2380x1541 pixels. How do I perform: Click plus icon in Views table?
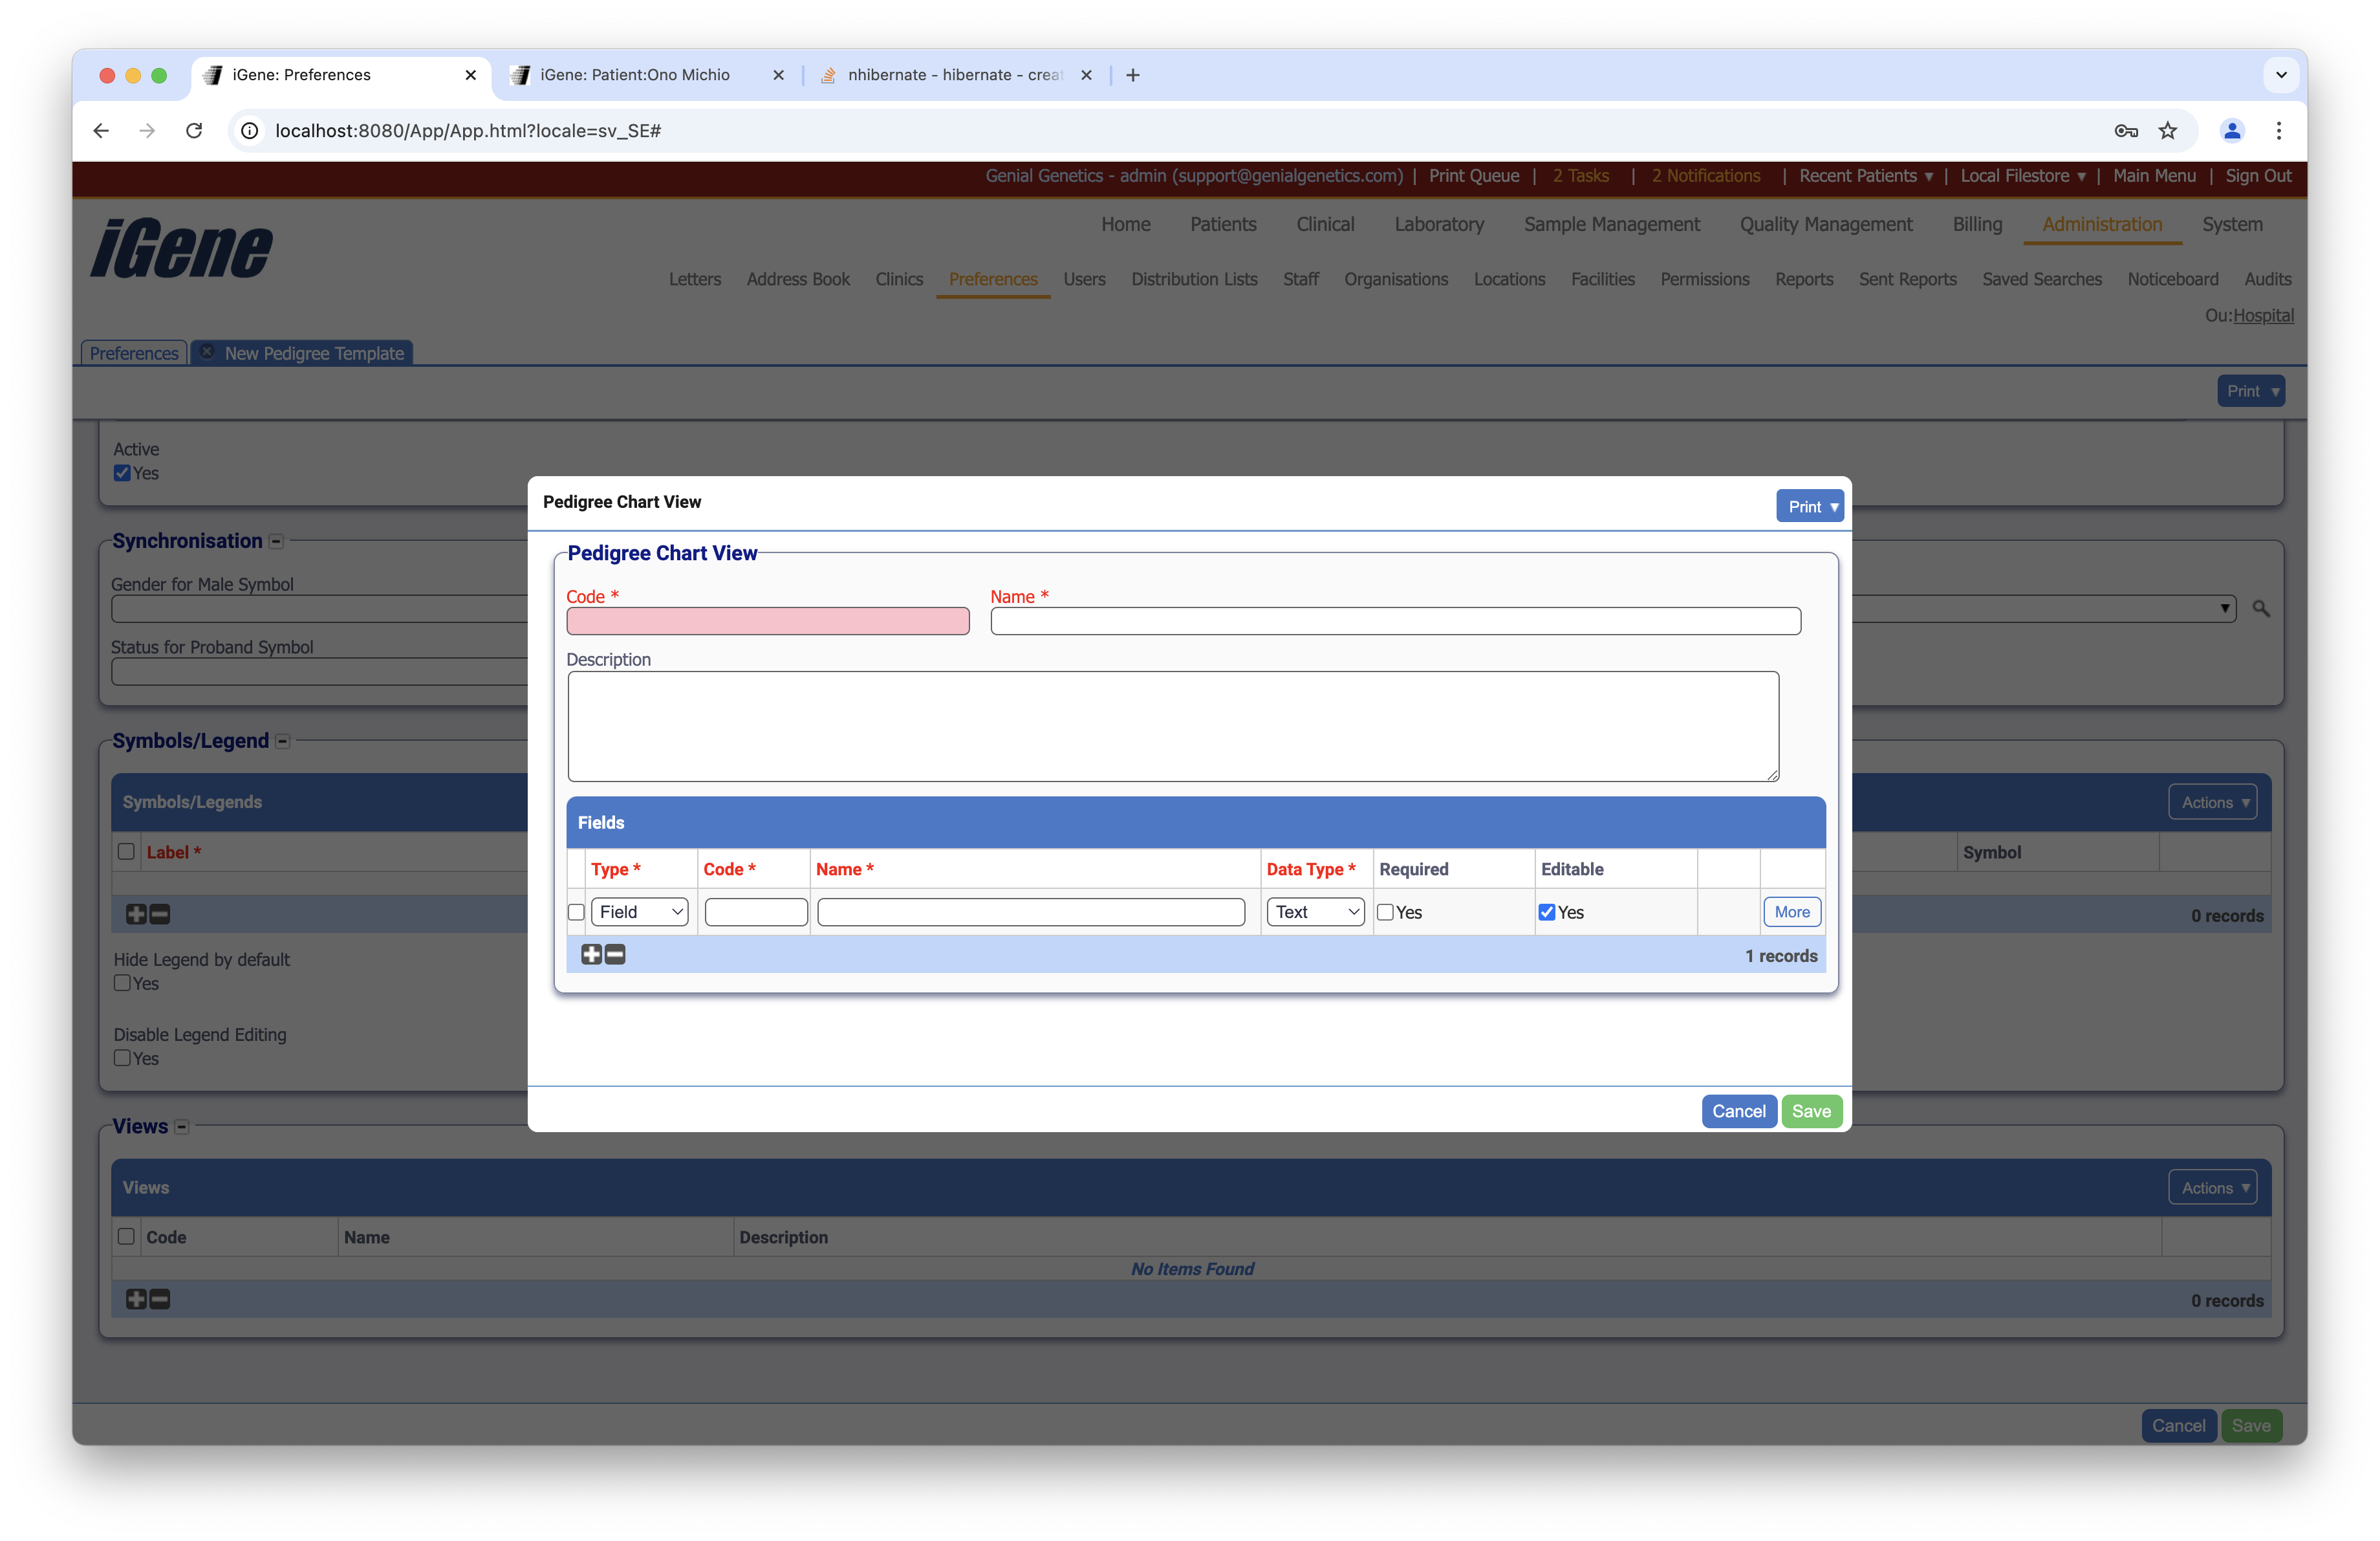136,1299
